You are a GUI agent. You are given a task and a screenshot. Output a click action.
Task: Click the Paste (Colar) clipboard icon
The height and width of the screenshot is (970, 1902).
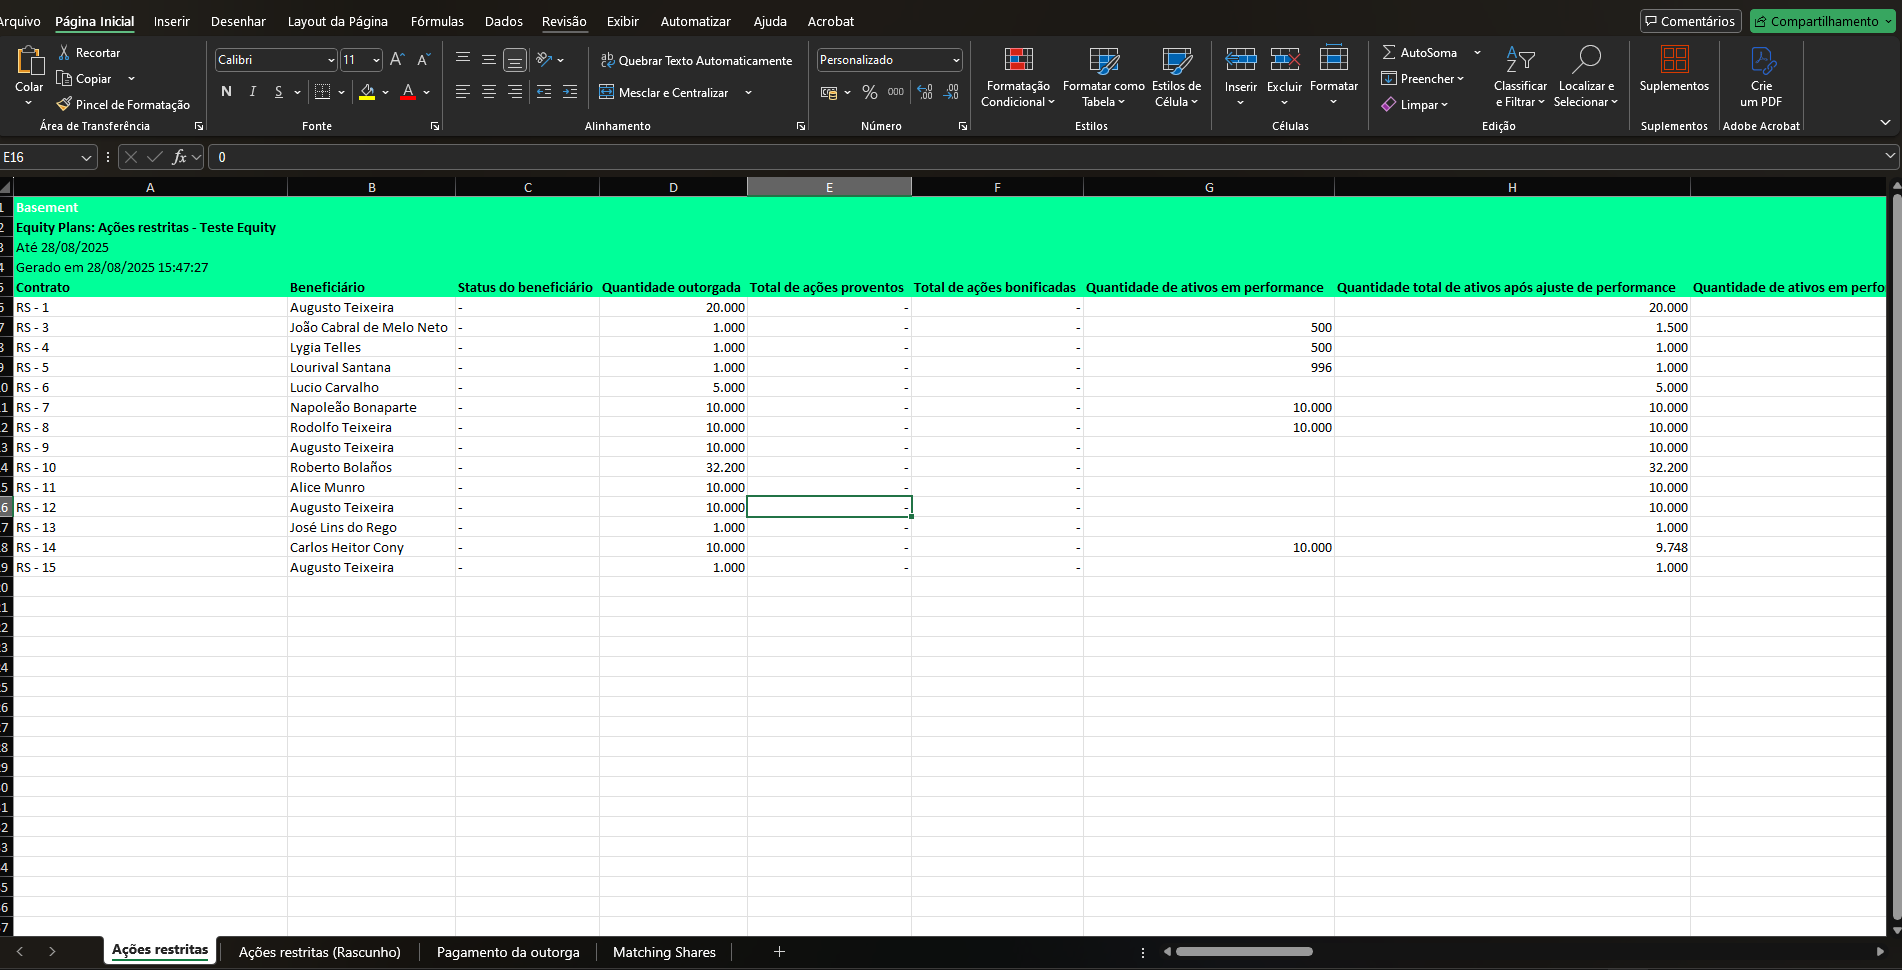(x=29, y=62)
